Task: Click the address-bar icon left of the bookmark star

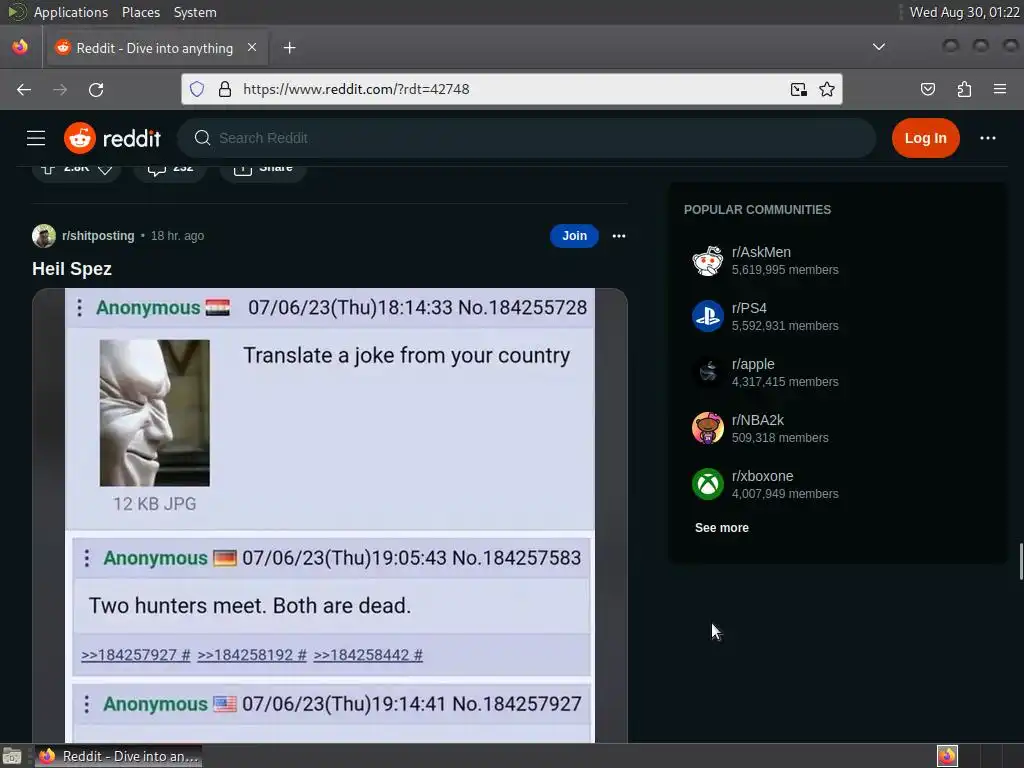Action: tap(798, 89)
